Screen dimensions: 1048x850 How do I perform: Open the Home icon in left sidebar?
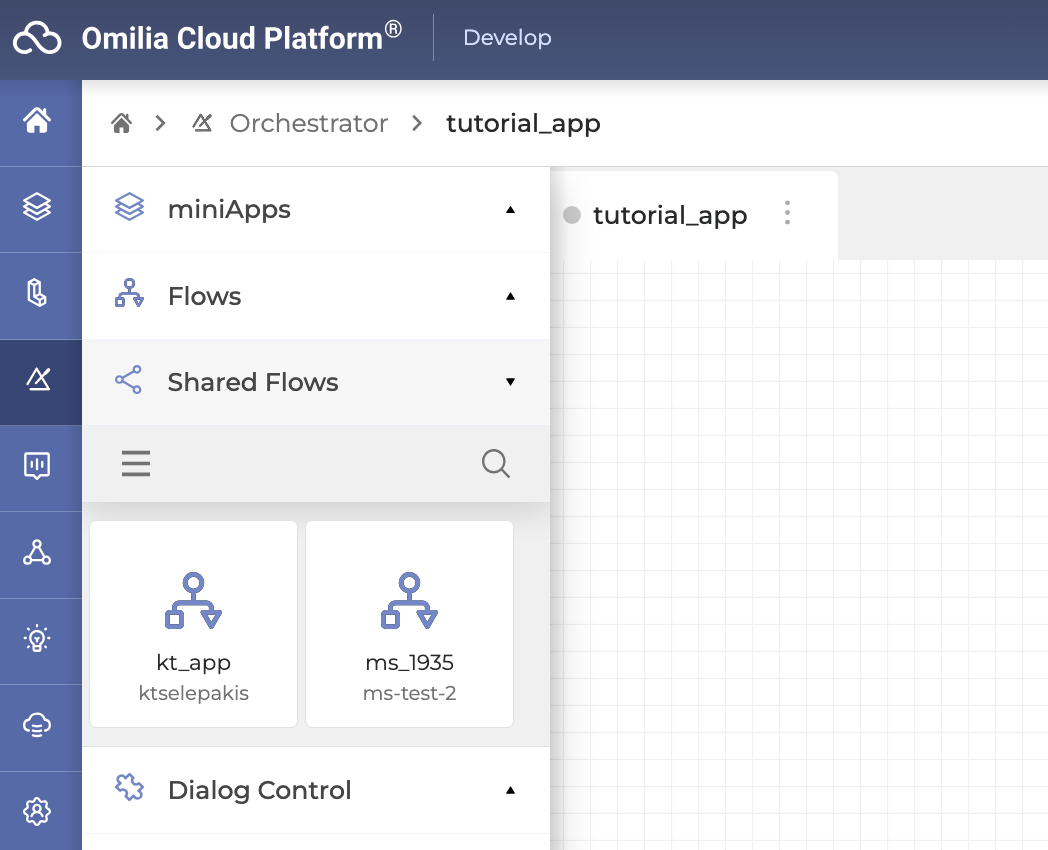pyautogui.click(x=37, y=122)
